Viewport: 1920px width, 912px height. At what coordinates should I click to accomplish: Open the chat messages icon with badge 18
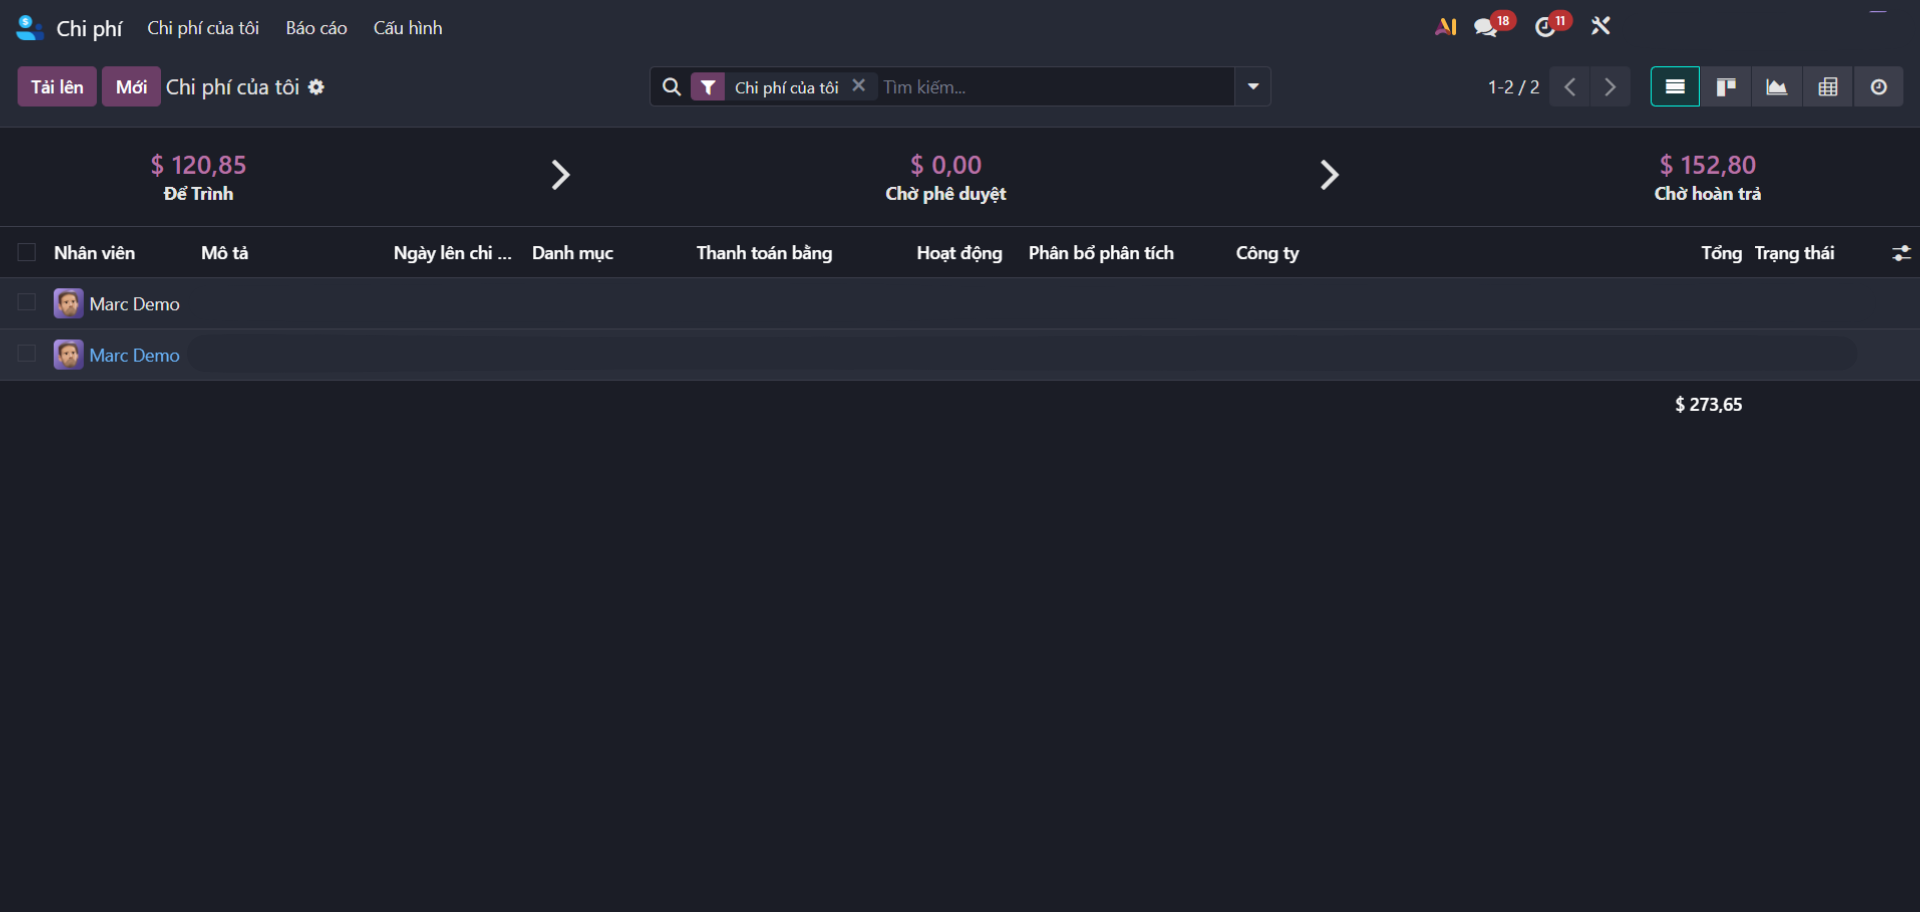point(1486,27)
